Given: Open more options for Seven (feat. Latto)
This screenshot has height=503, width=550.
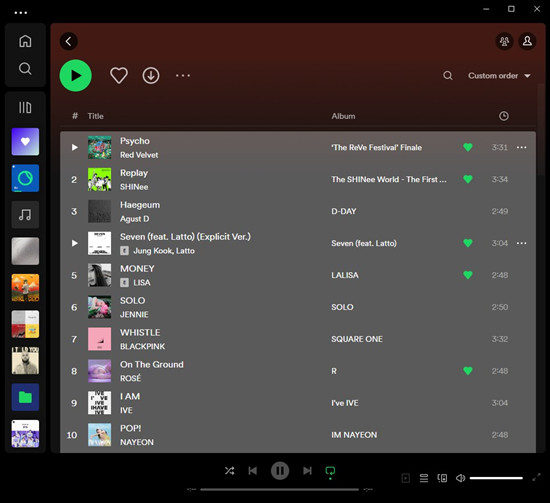Looking at the screenshot, I should 522,243.
